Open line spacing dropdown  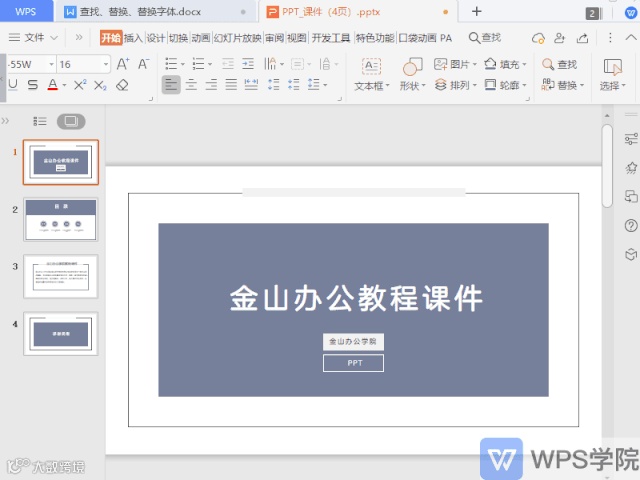(317, 85)
